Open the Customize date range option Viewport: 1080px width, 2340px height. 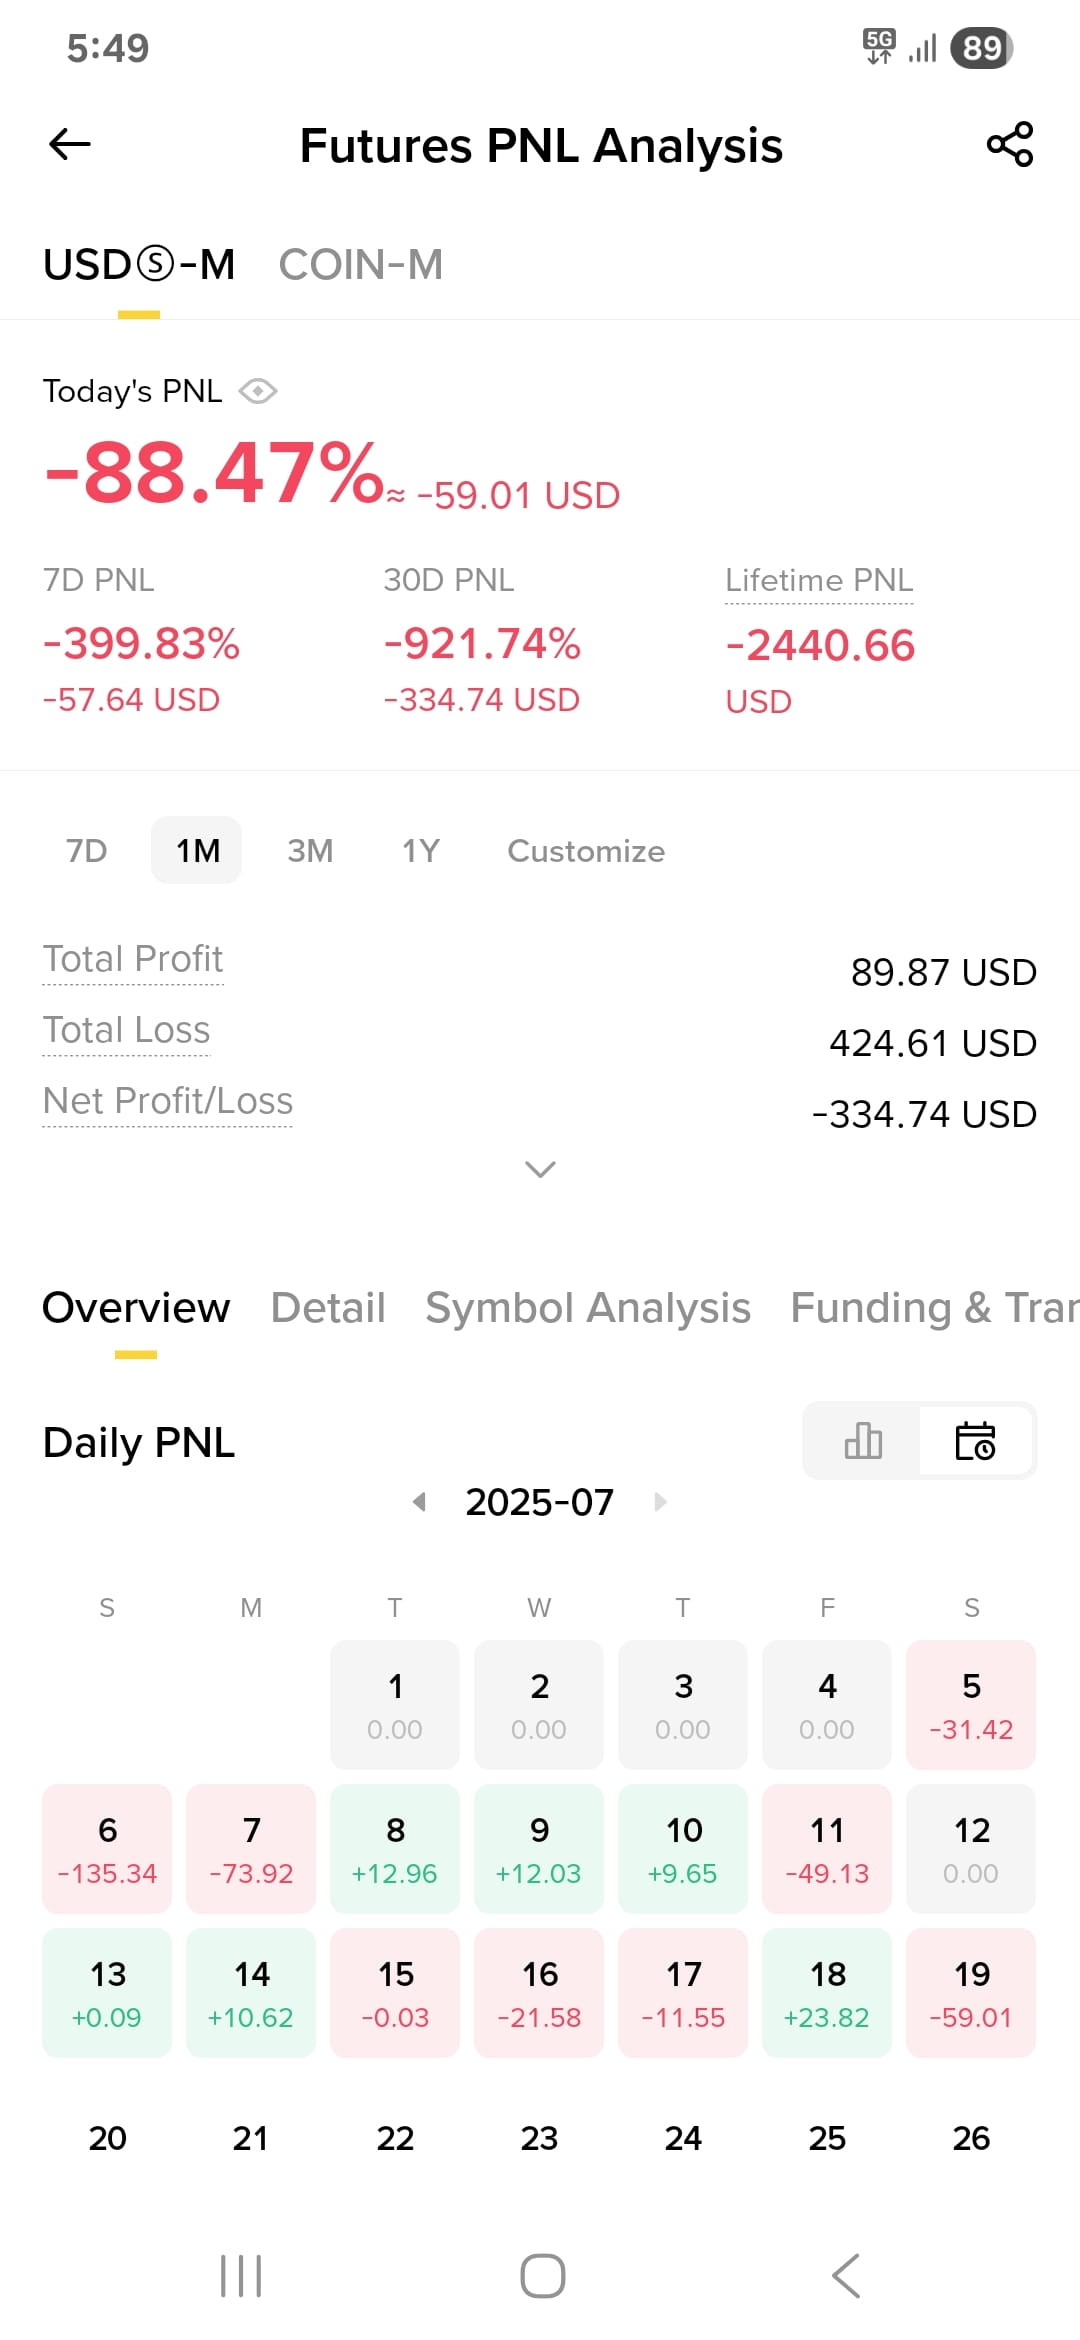point(586,851)
